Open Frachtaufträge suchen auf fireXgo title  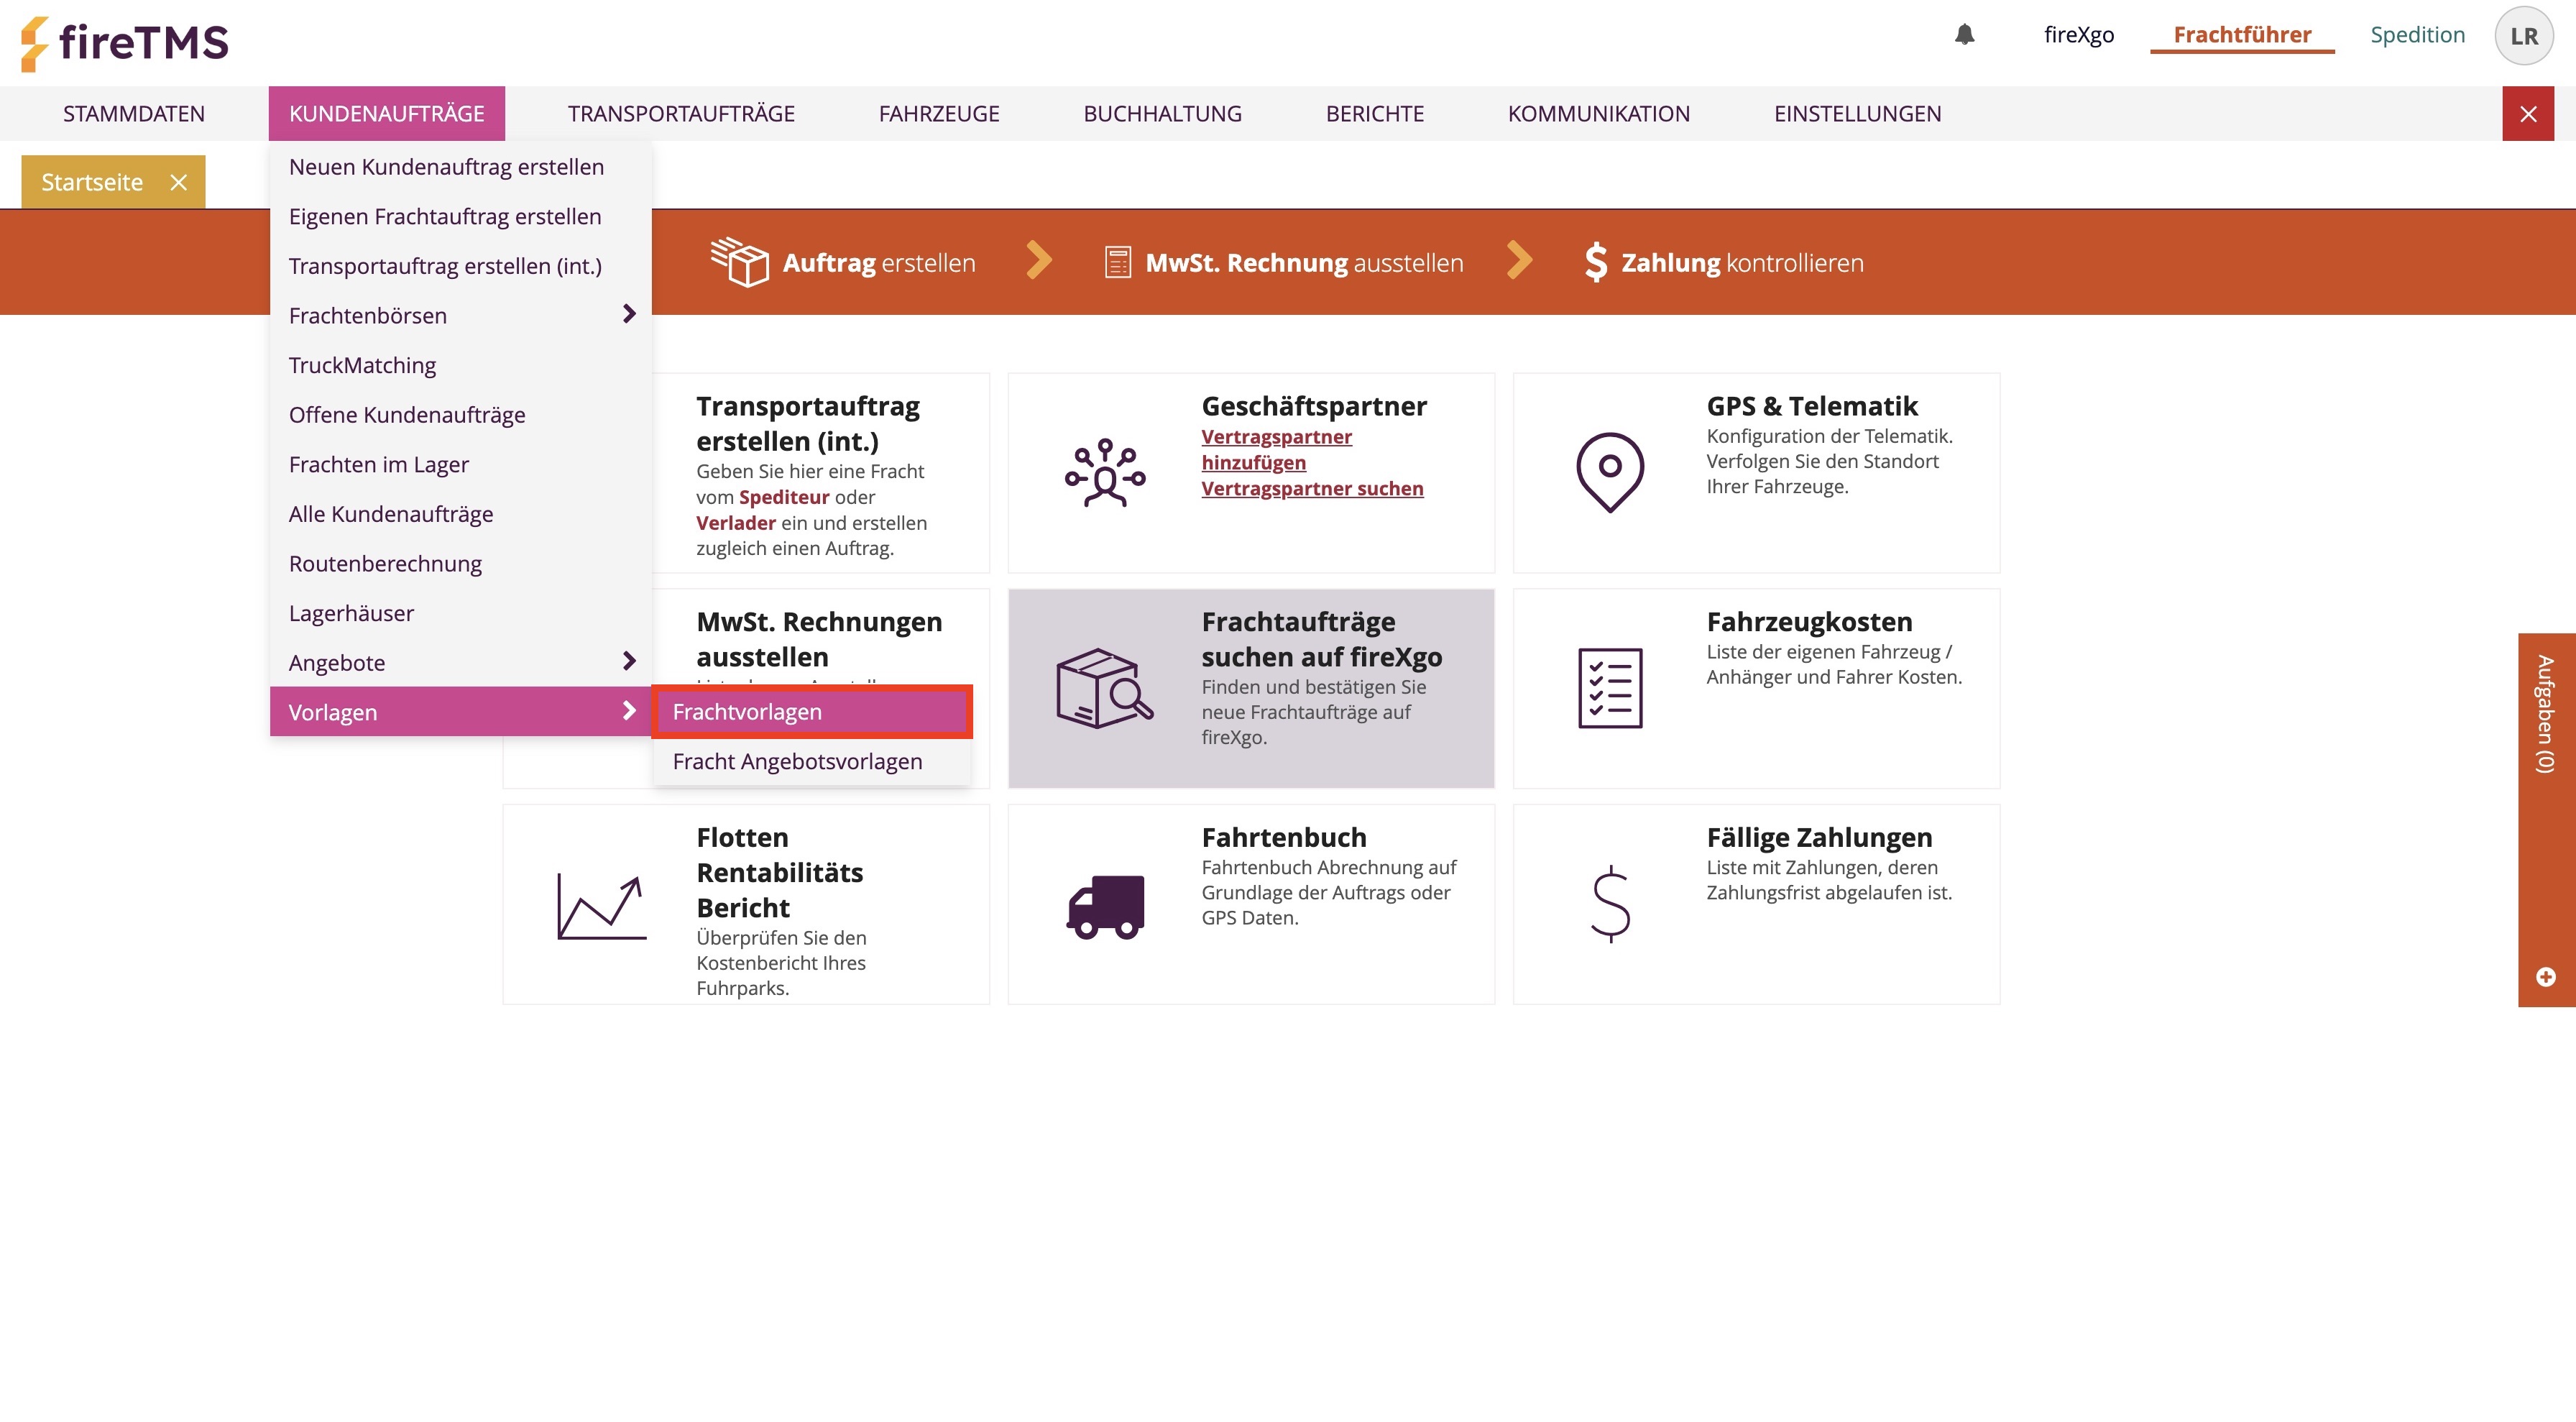click(1321, 639)
